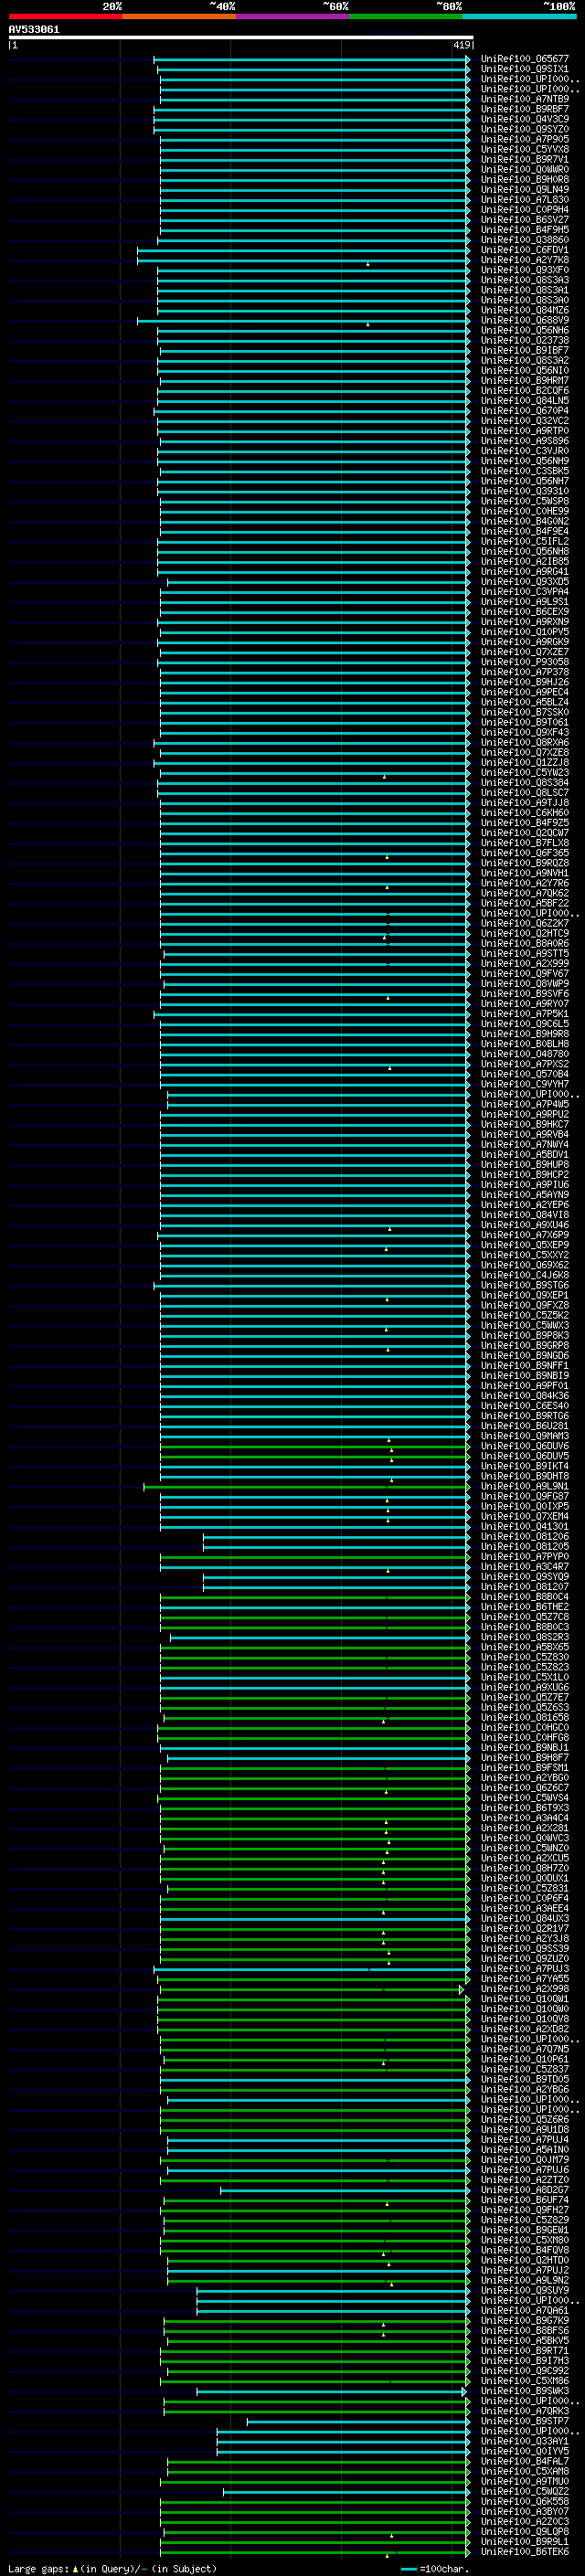Select hit UniRef100_Q9MAM3
This screenshot has width=585, height=2576.
click(x=525, y=1435)
